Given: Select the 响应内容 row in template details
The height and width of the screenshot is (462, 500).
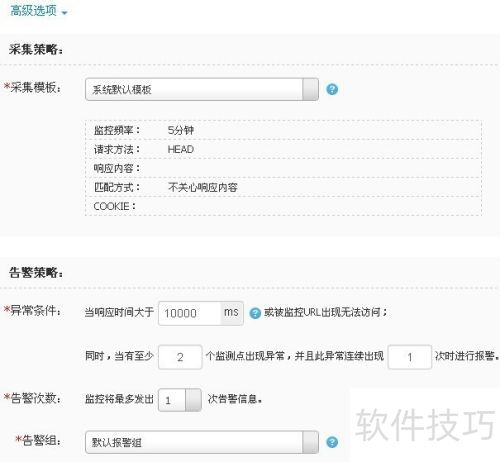Looking at the screenshot, I should 283,168.
